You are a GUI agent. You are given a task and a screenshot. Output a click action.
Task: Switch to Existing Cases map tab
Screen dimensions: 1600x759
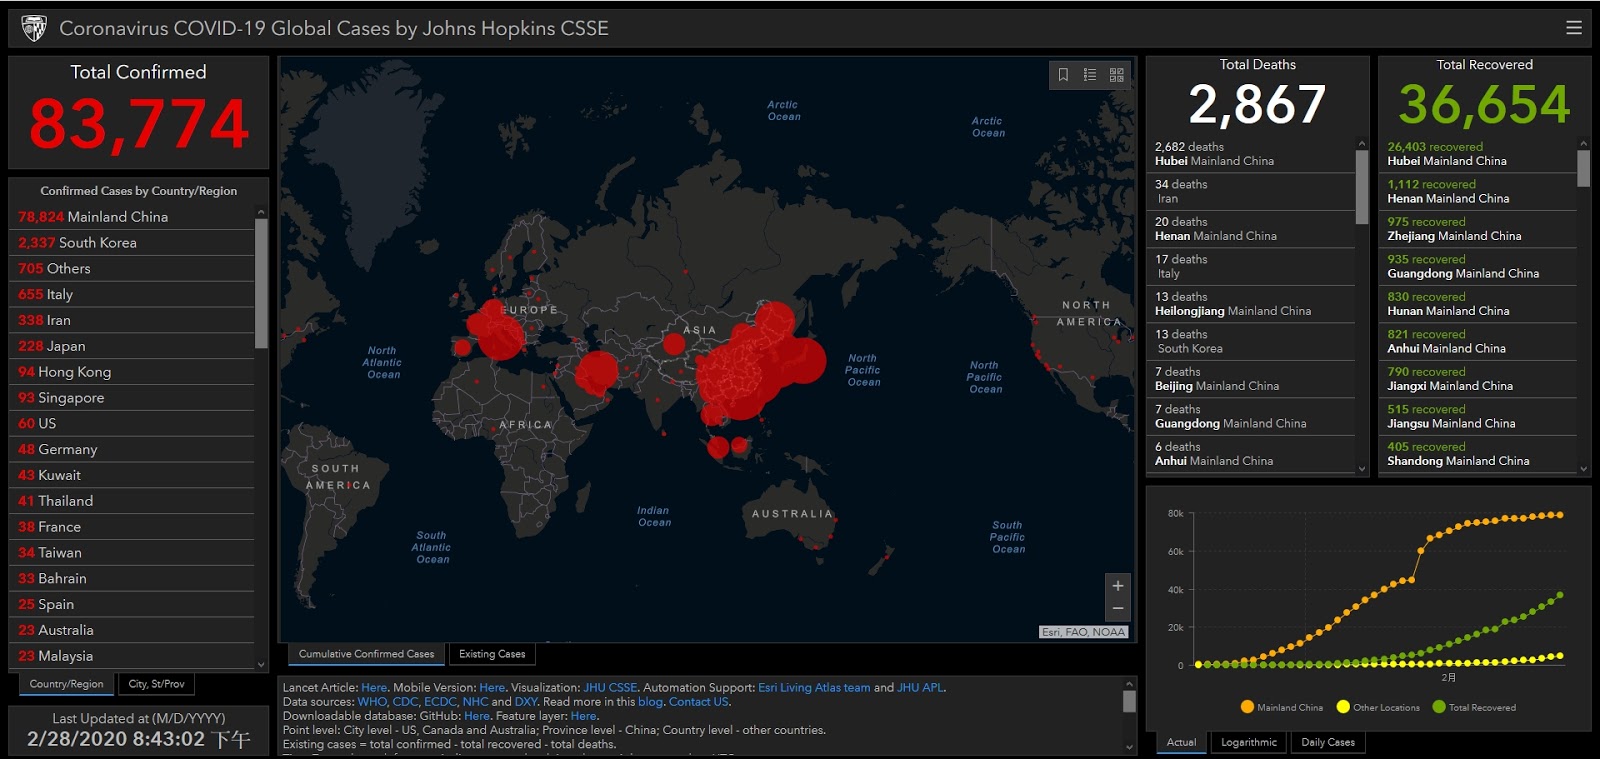tap(492, 654)
